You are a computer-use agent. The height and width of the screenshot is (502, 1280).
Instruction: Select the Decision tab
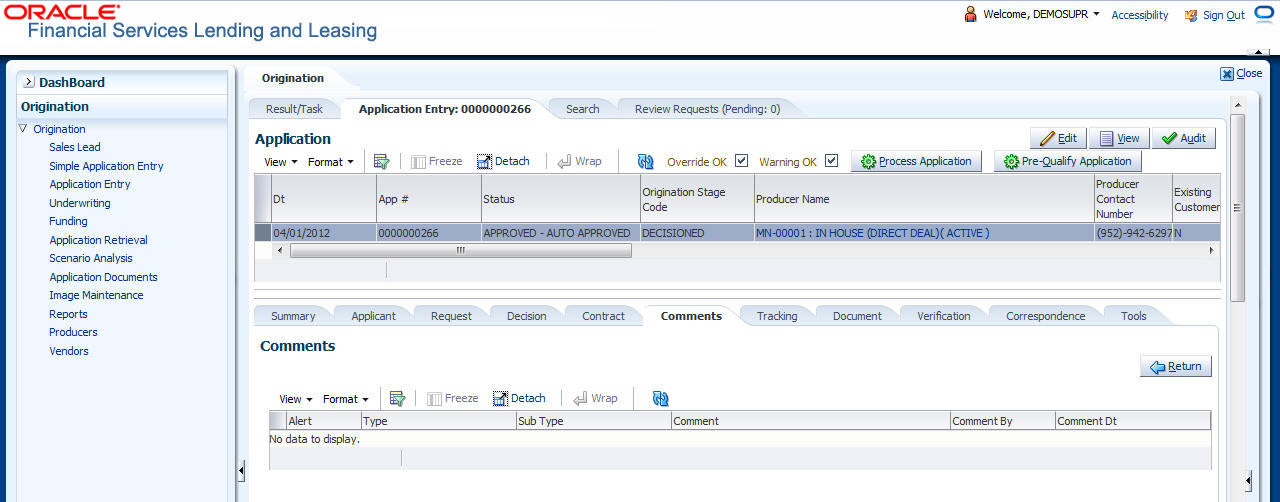[x=526, y=316]
